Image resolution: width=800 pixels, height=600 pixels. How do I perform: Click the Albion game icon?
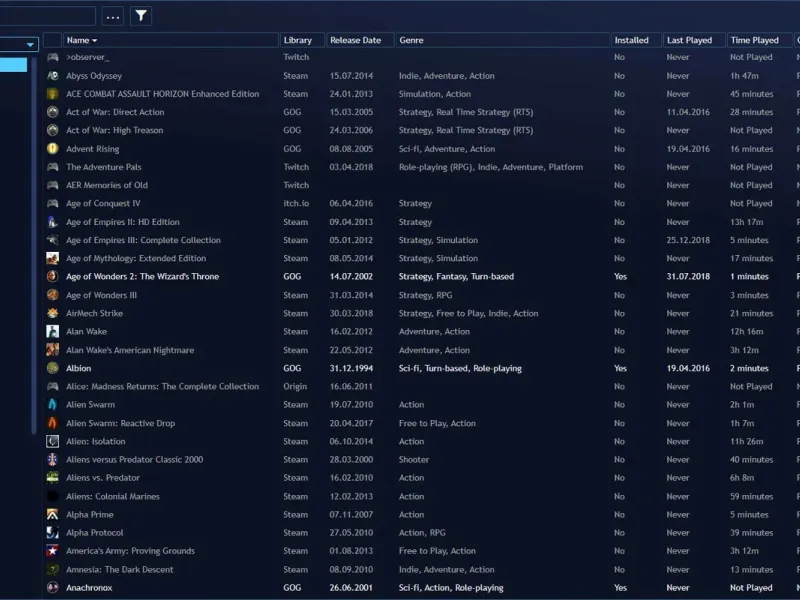tap(53, 368)
